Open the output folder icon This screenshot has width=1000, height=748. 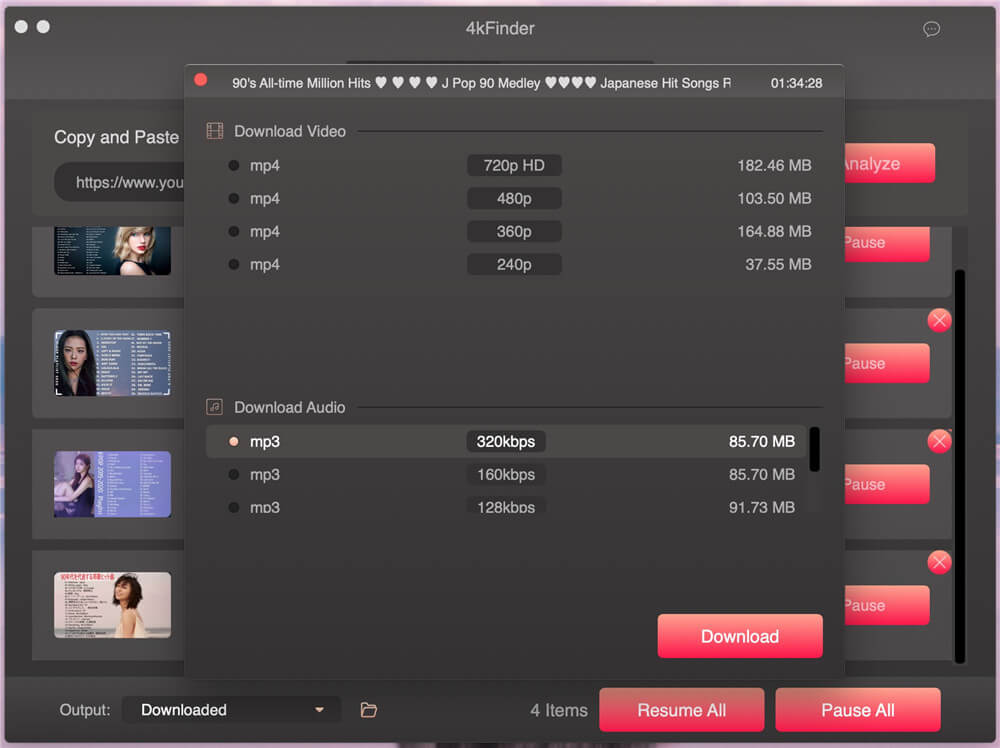[368, 709]
